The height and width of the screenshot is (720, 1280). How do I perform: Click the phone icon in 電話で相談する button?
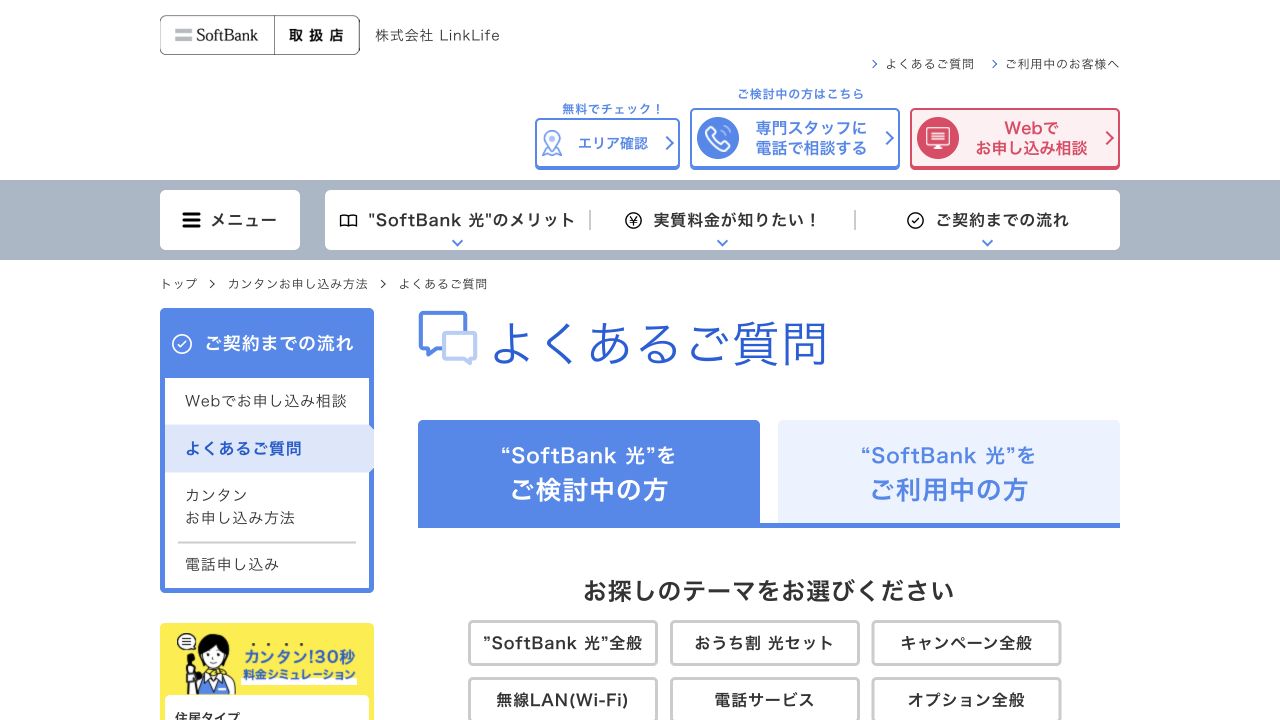click(718, 138)
